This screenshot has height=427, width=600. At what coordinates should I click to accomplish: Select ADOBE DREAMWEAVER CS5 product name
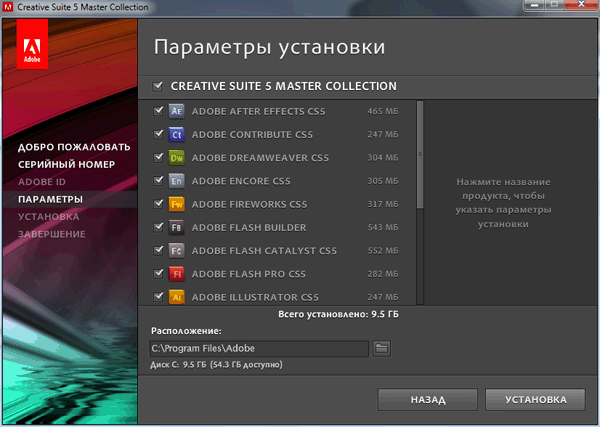260,158
